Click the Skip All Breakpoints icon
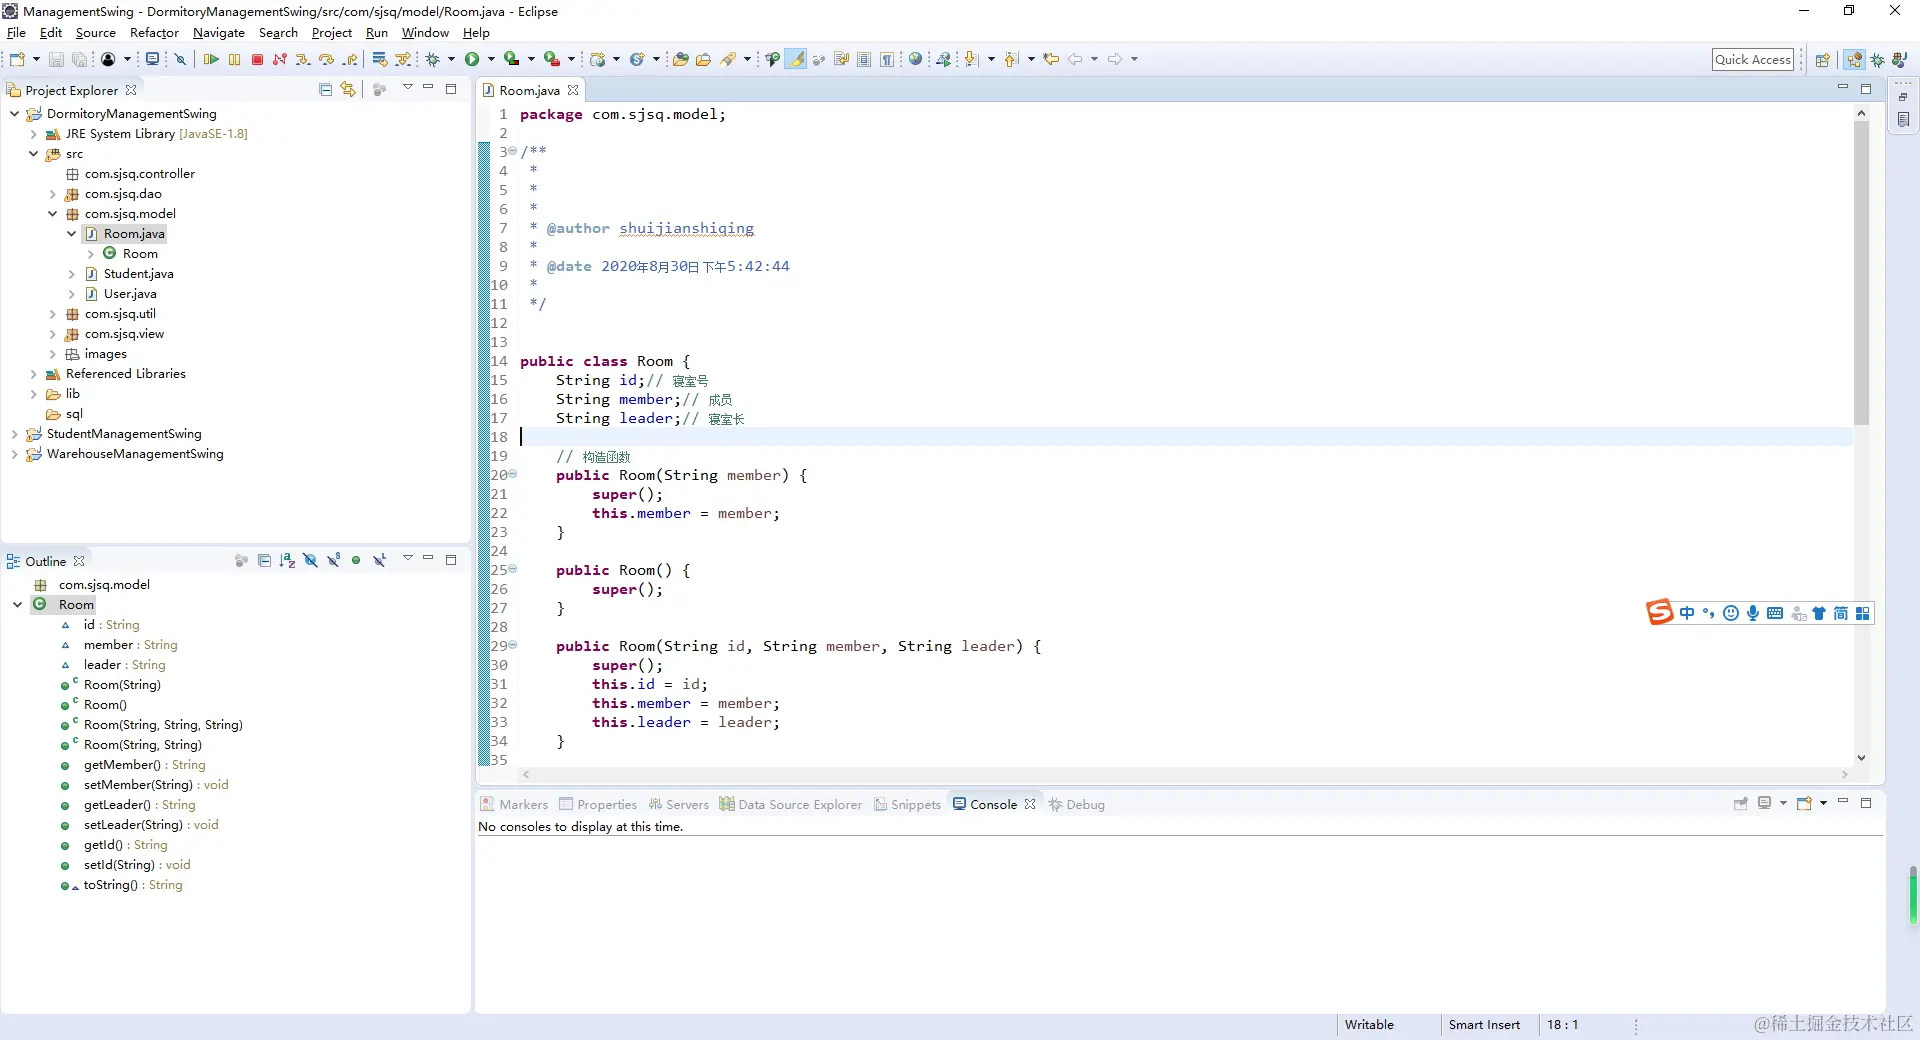Viewport: 1920px width, 1040px height. coord(180,59)
